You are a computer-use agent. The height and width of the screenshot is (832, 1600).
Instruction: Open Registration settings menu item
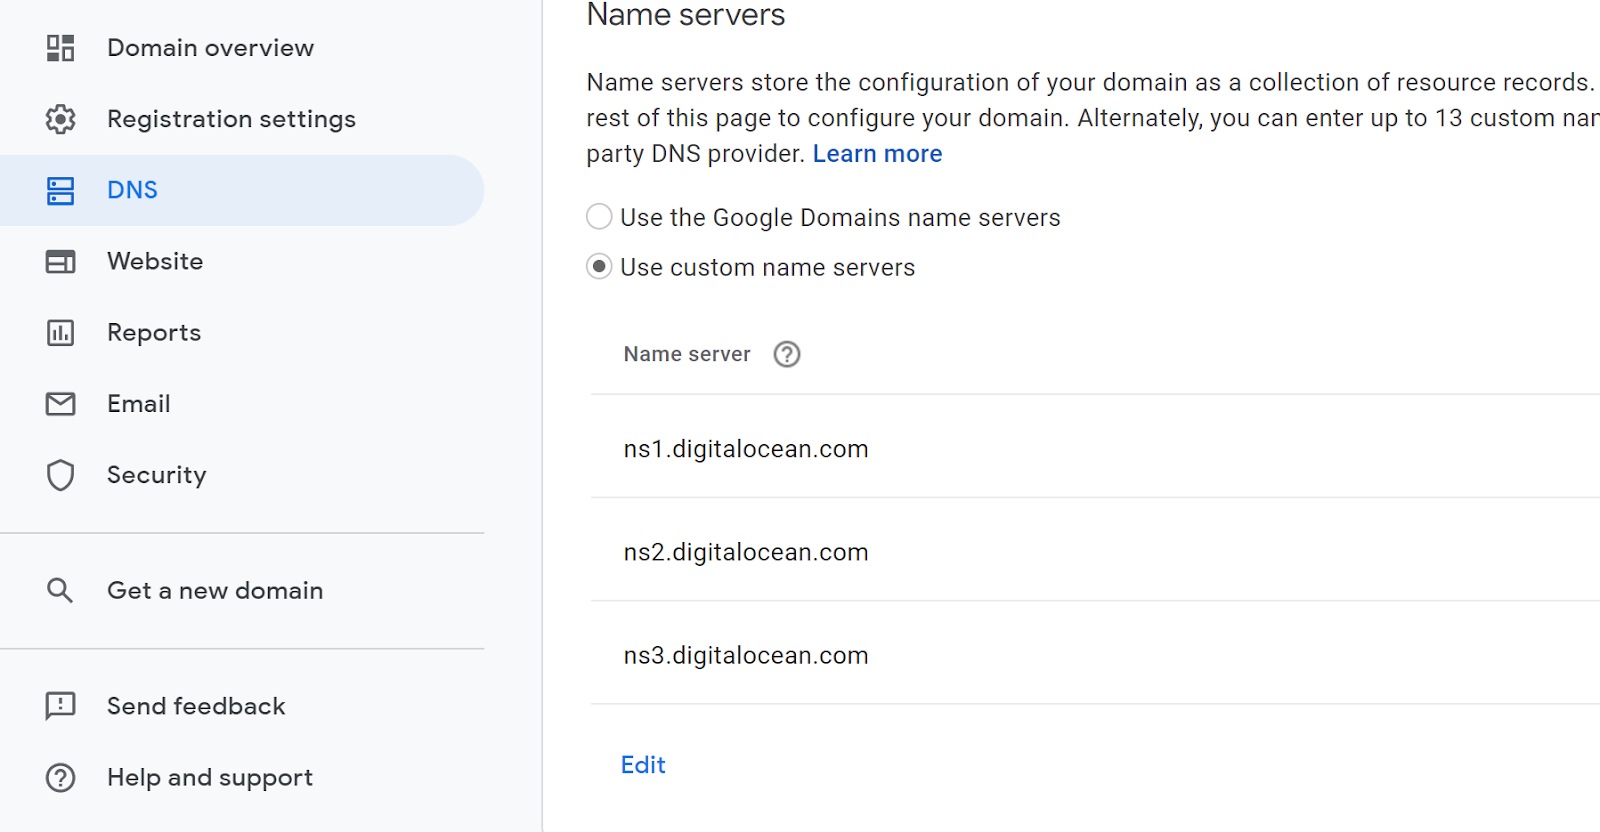(x=231, y=119)
